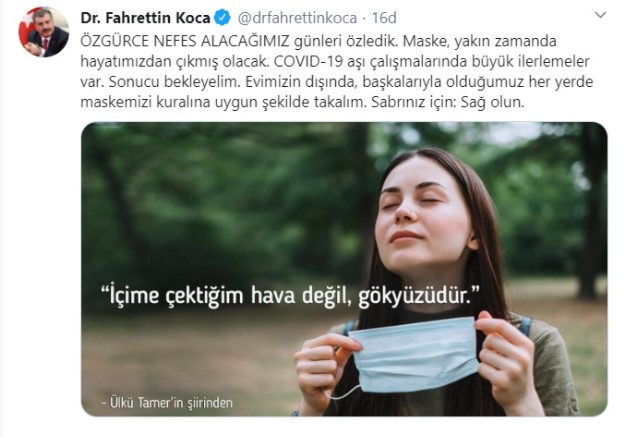Click "Sonucu bekleyelim." in the tweet text
Screen dimensions: 642x437
click(x=174, y=82)
